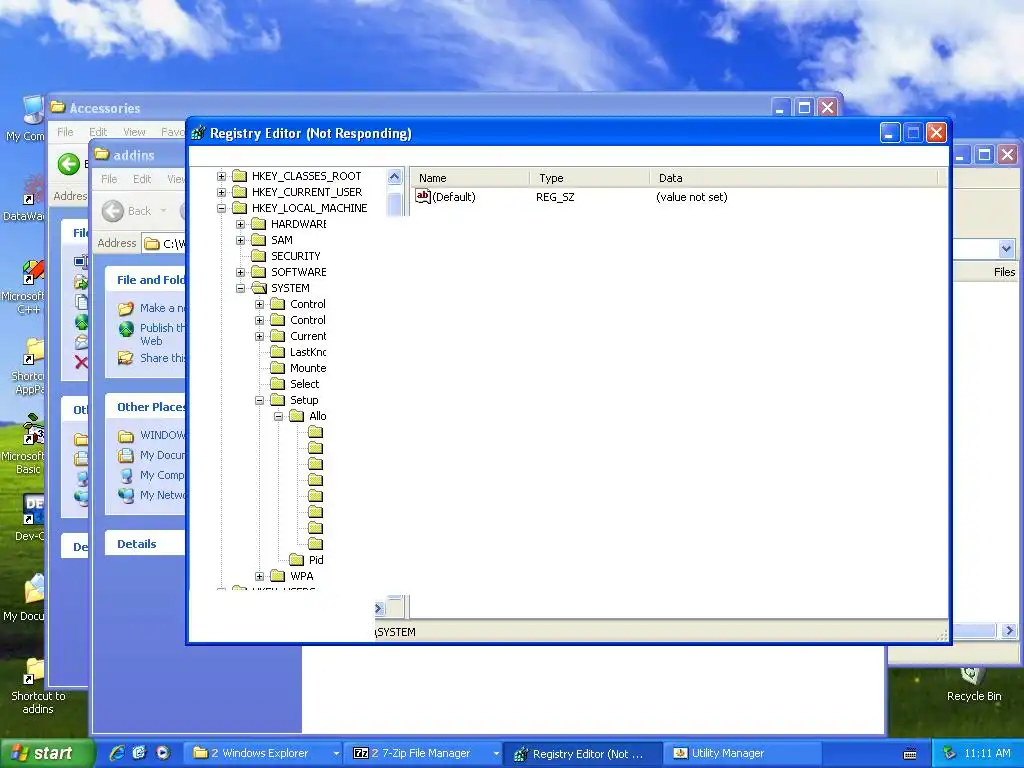The width and height of the screenshot is (1024, 768).
Task: Expand the HARDWARE key
Action: pos(240,224)
